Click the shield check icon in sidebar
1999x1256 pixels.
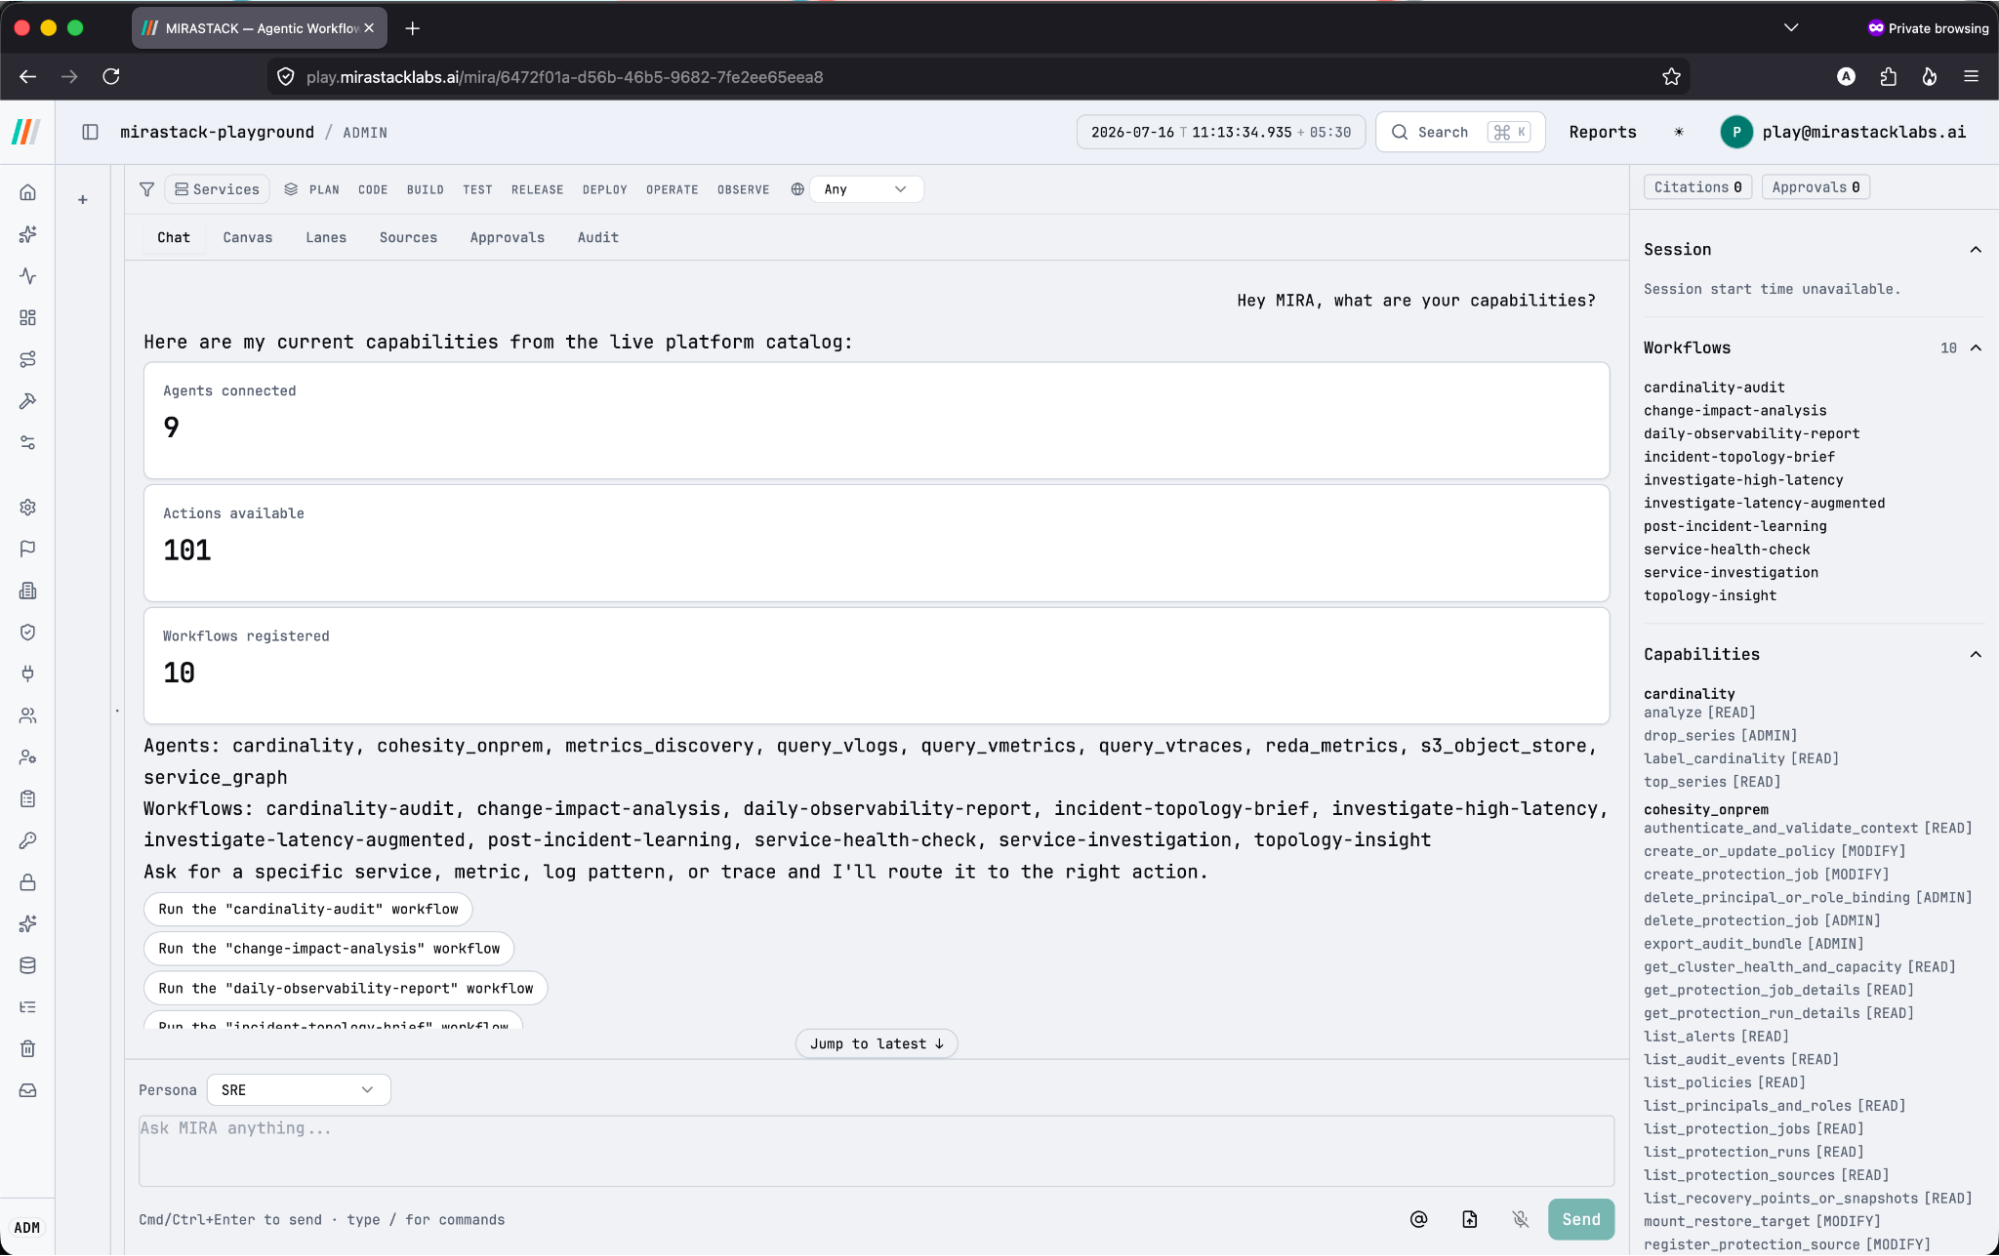(28, 632)
